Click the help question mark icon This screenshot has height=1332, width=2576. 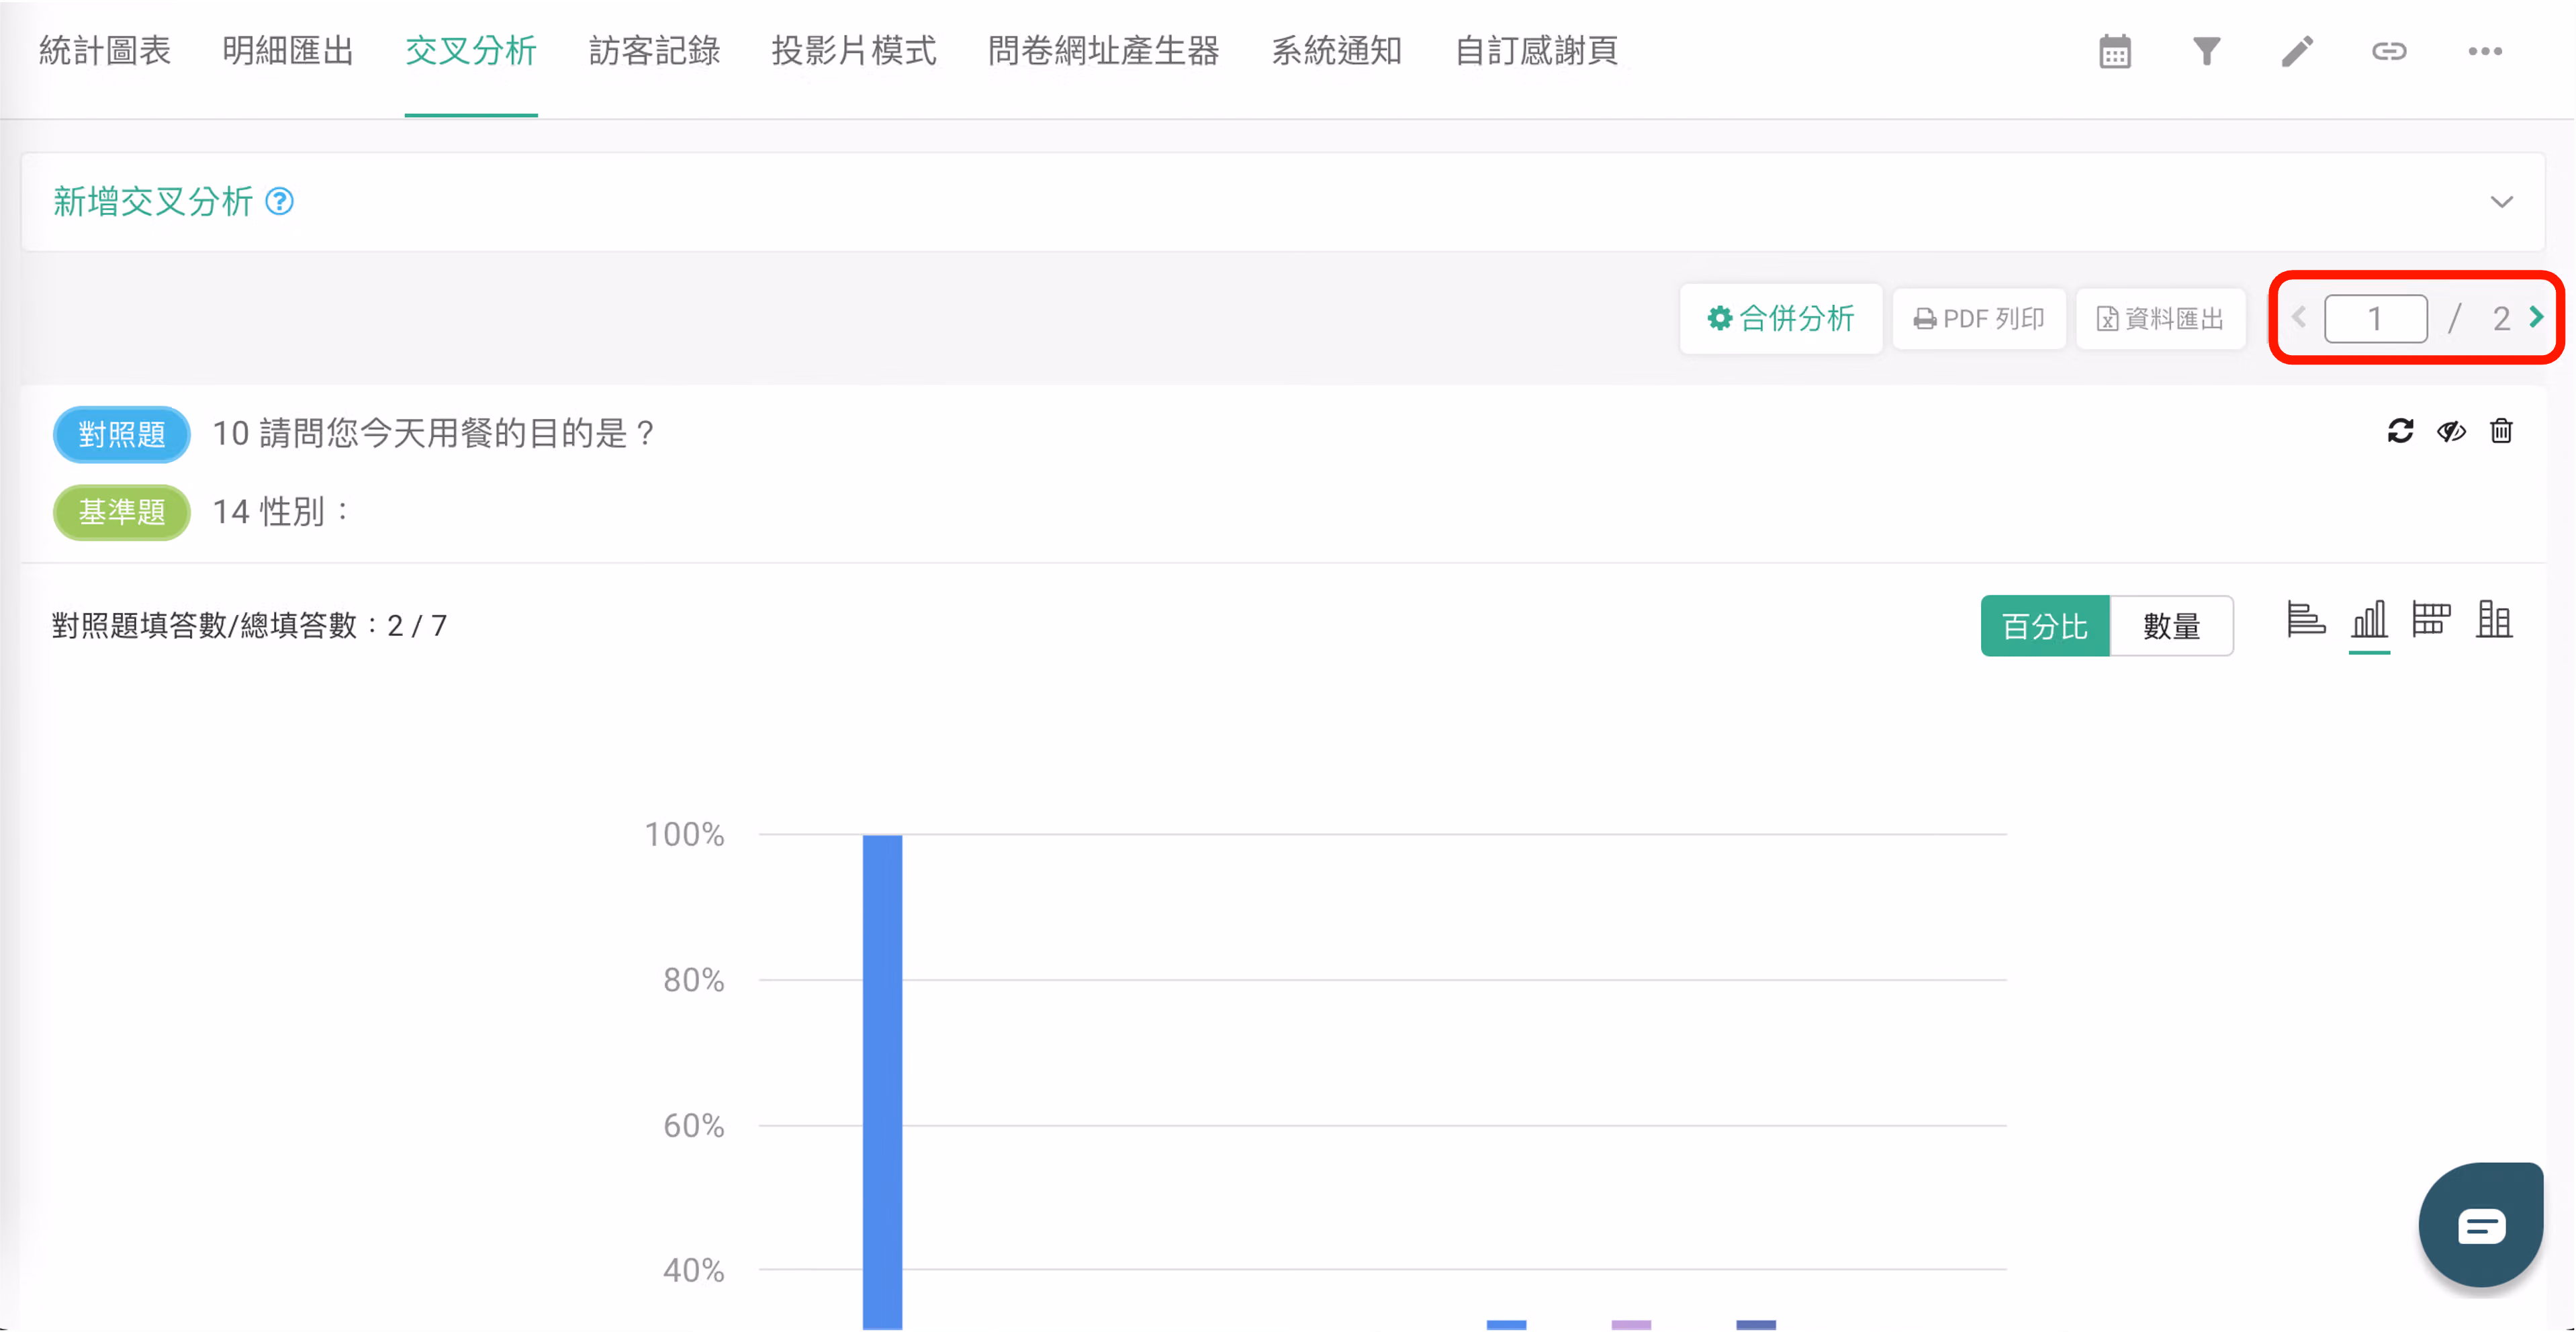tap(279, 202)
